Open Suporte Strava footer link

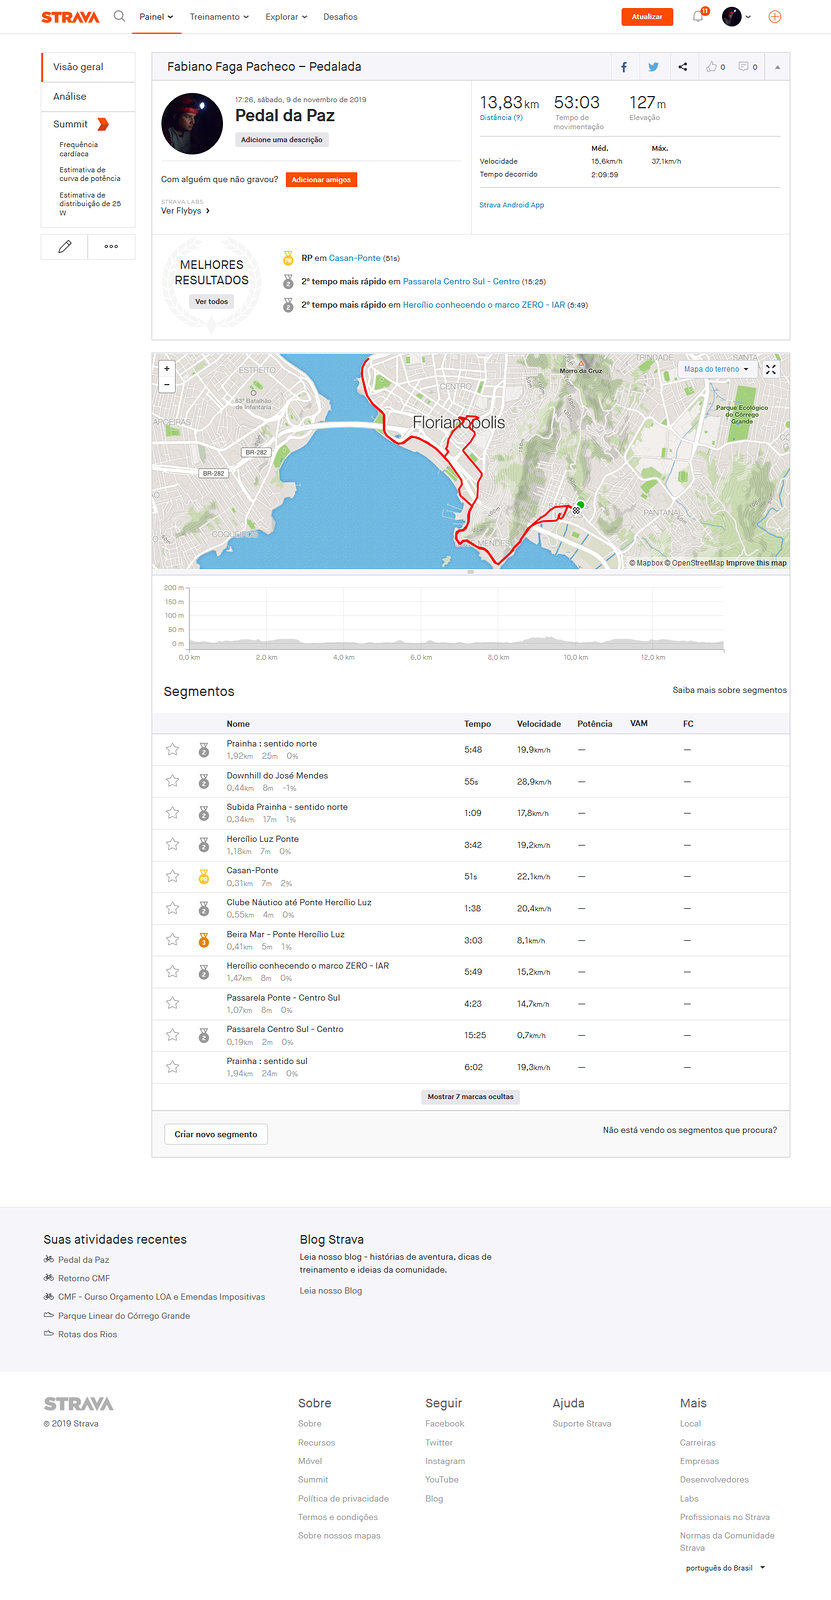(582, 1423)
